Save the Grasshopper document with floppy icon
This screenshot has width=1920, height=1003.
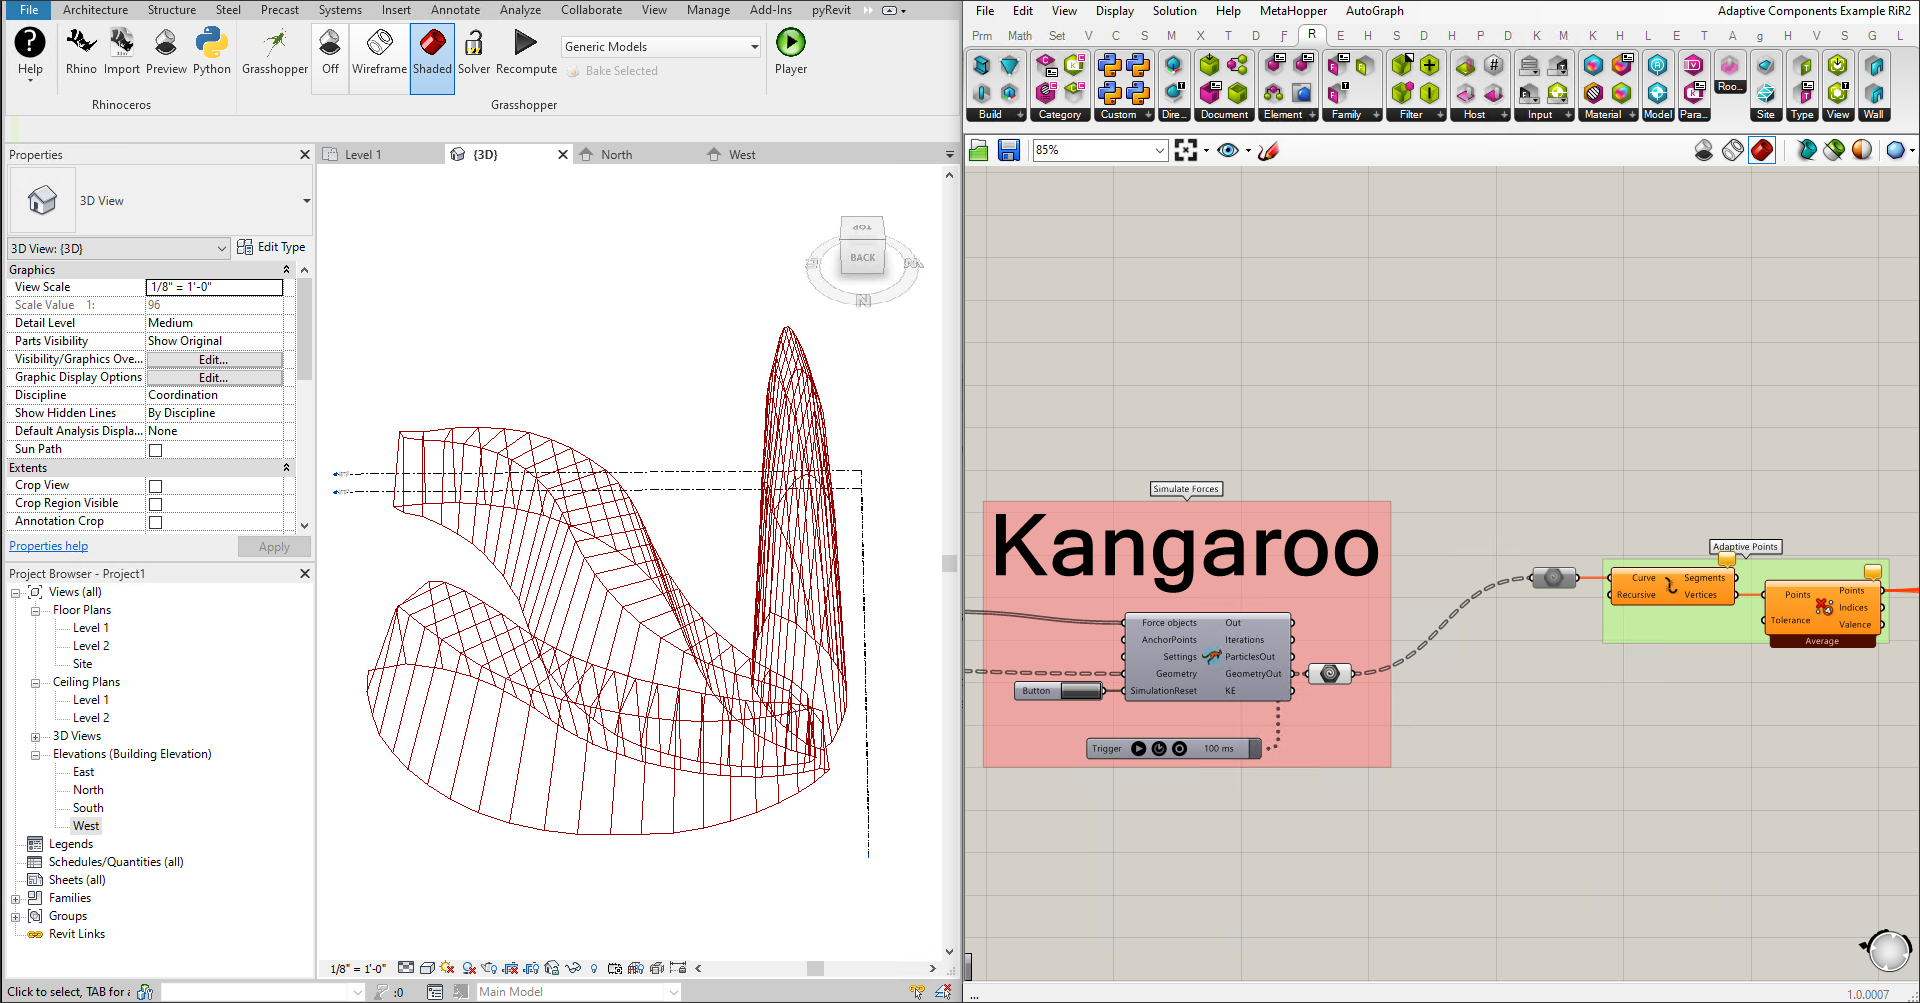tap(1009, 150)
